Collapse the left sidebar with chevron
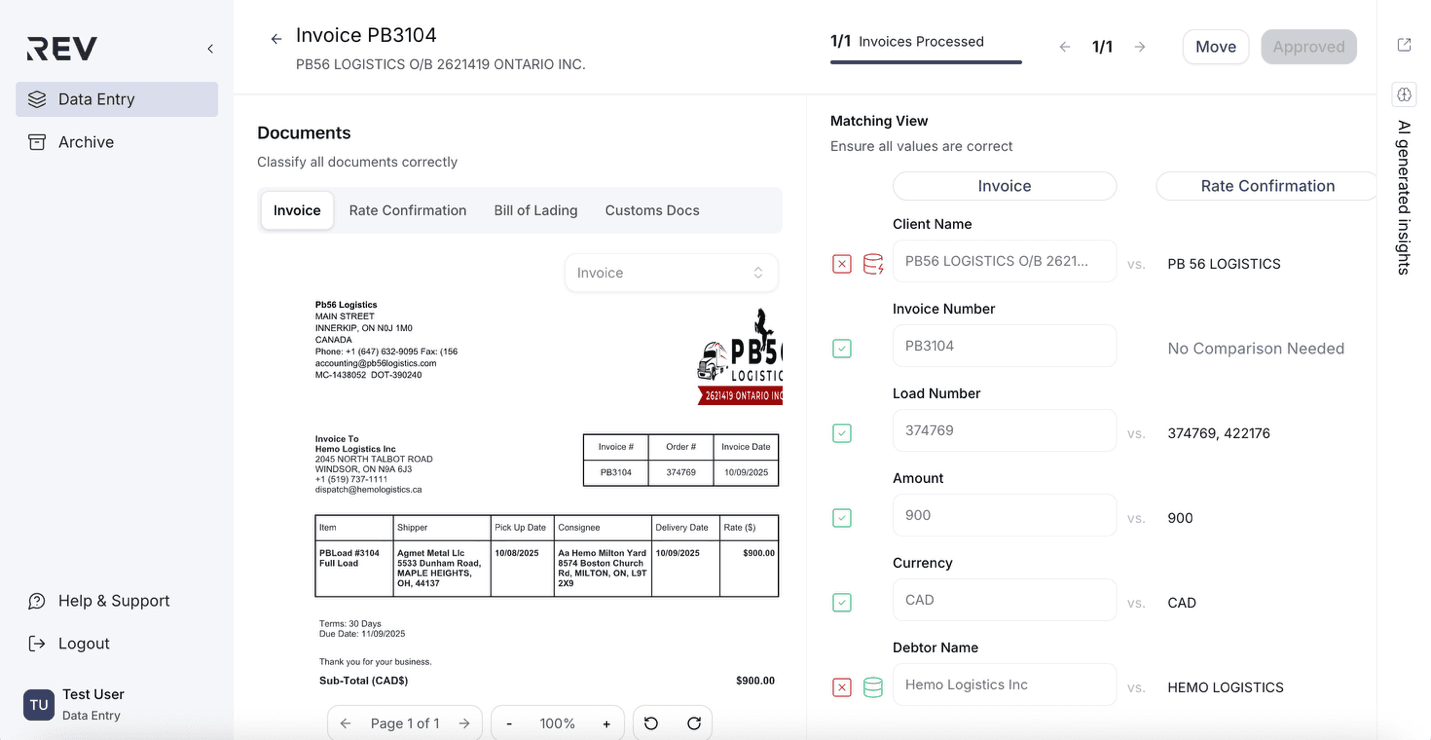1431x740 pixels. [x=210, y=49]
